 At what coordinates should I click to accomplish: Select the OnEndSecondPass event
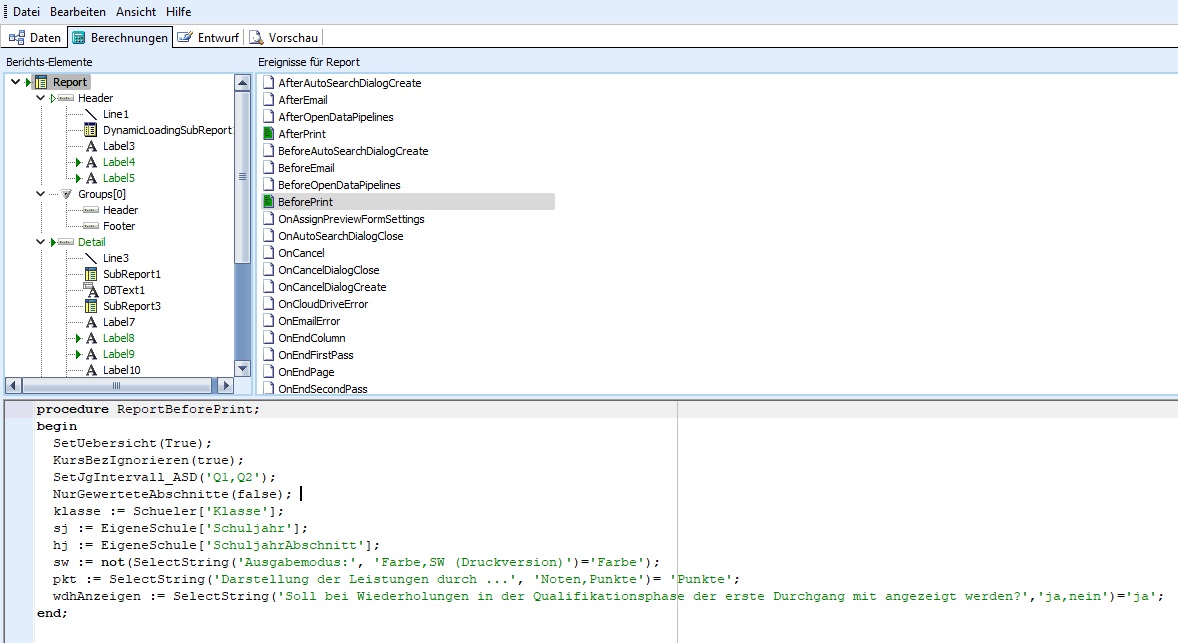point(322,389)
